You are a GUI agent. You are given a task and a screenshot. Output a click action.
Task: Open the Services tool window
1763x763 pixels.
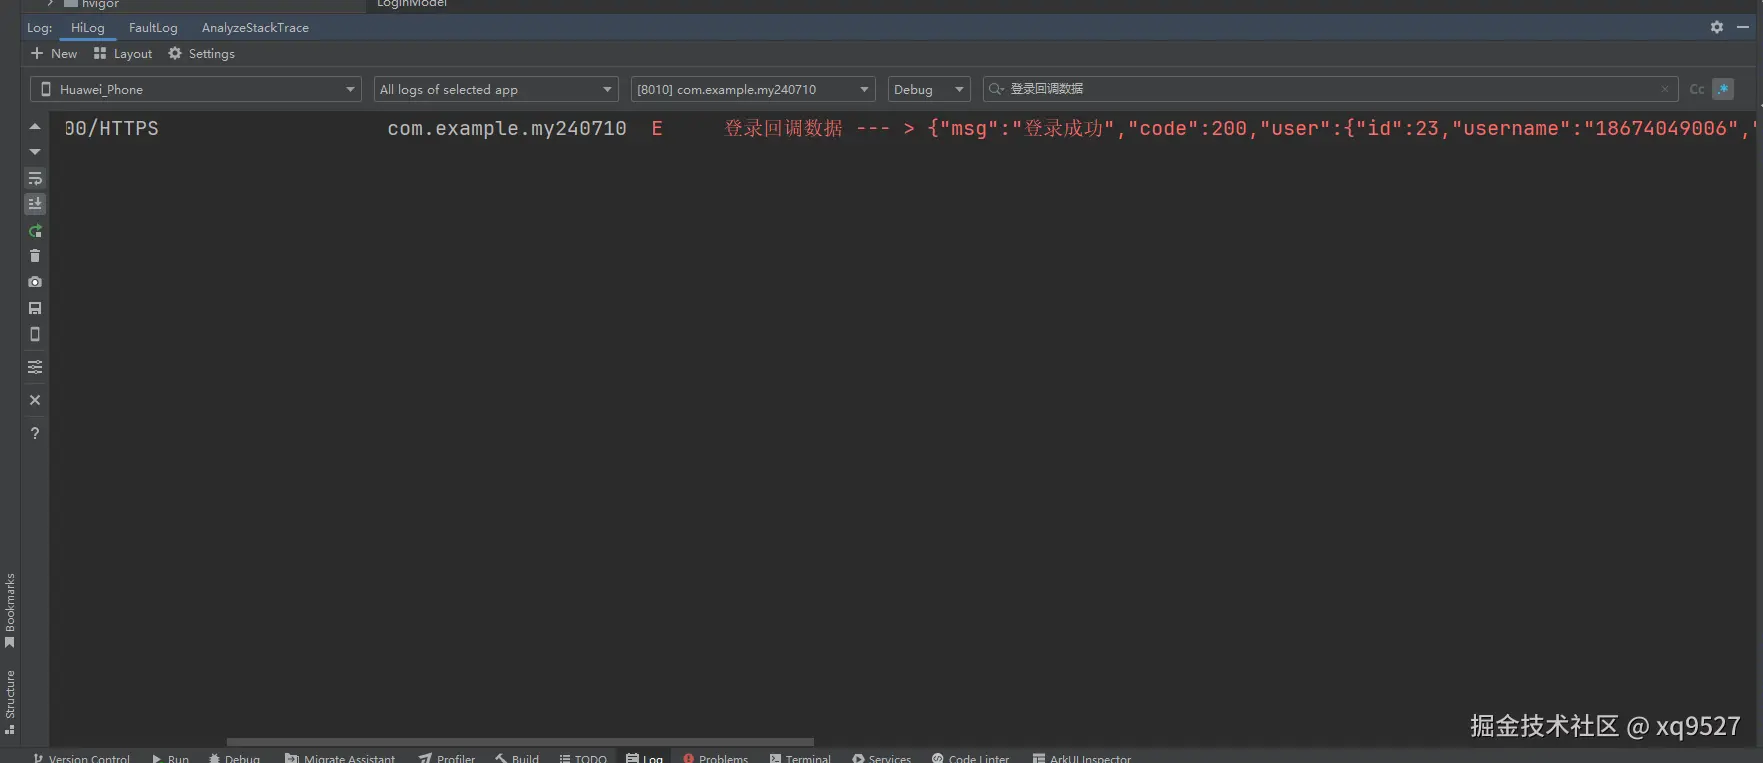point(881,757)
